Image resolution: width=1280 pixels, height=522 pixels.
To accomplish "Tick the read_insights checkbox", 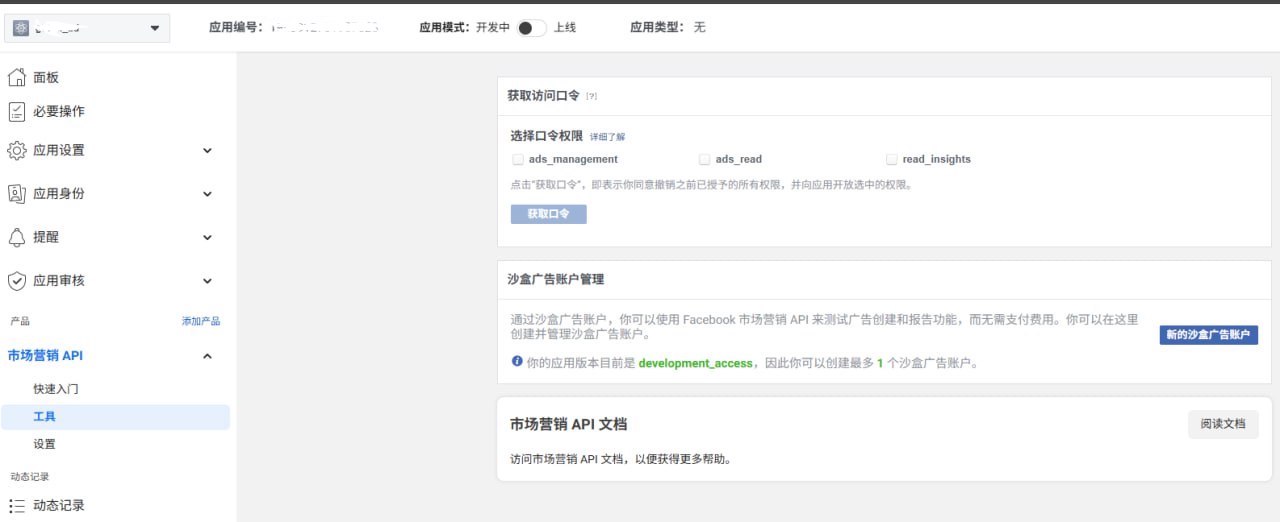I will coord(892,159).
